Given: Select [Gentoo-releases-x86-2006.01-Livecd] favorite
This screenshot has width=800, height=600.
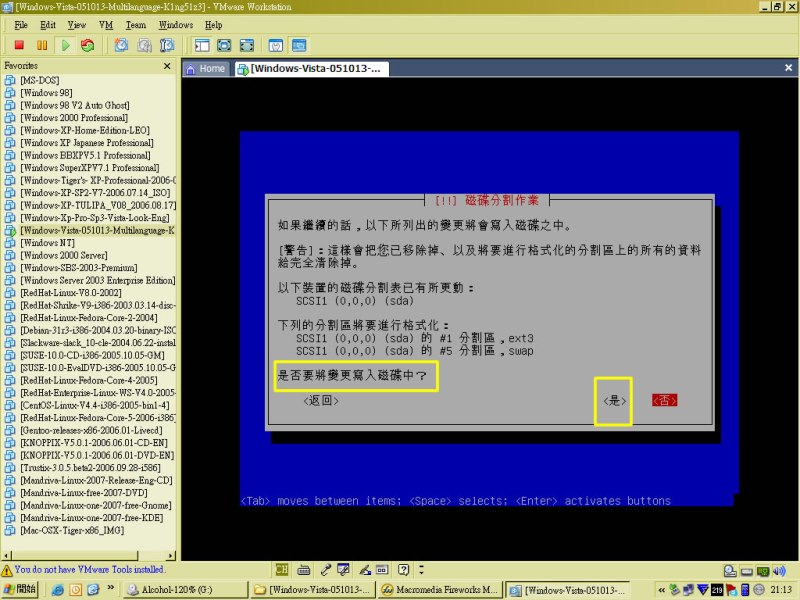Looking at the screenshot, I should point(91,430).
